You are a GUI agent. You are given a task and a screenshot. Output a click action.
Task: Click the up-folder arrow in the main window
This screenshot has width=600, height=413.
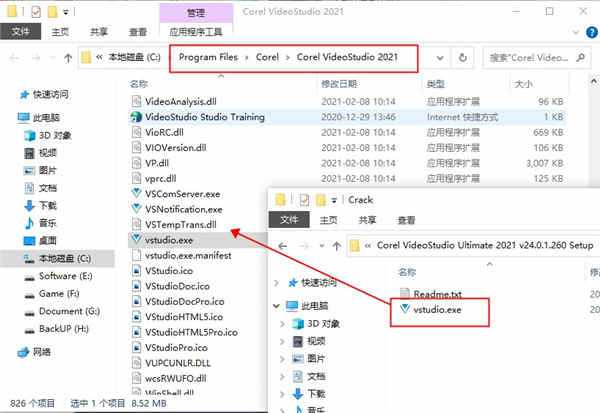[68, 58]
